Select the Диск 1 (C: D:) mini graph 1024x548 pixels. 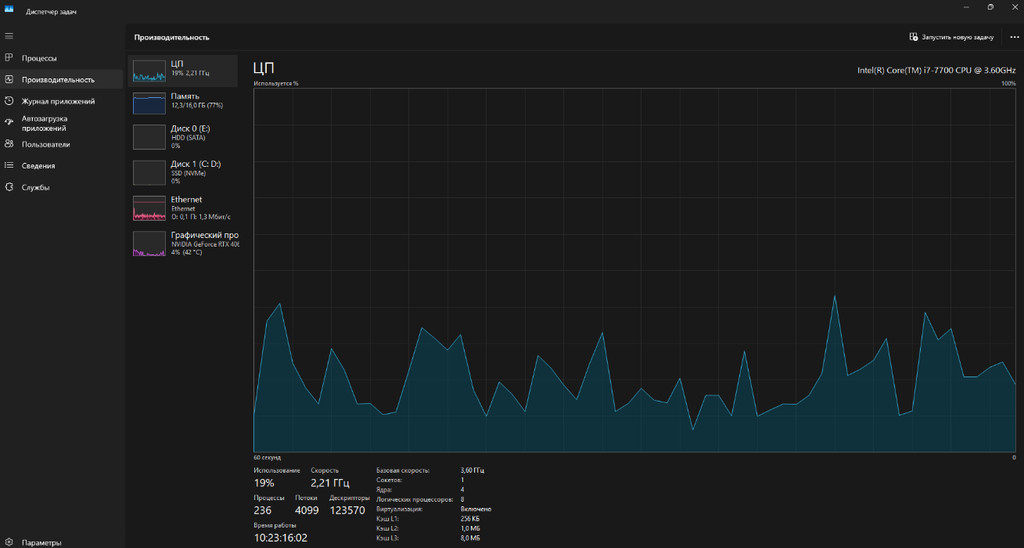click(x=150, y=172)
